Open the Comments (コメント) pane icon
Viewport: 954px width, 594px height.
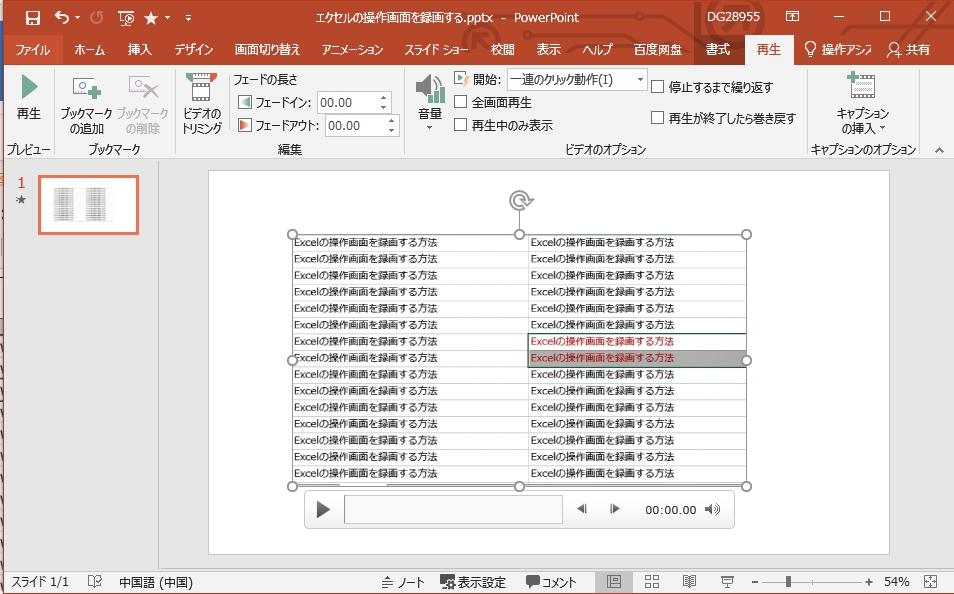click(x=555, y=580)
